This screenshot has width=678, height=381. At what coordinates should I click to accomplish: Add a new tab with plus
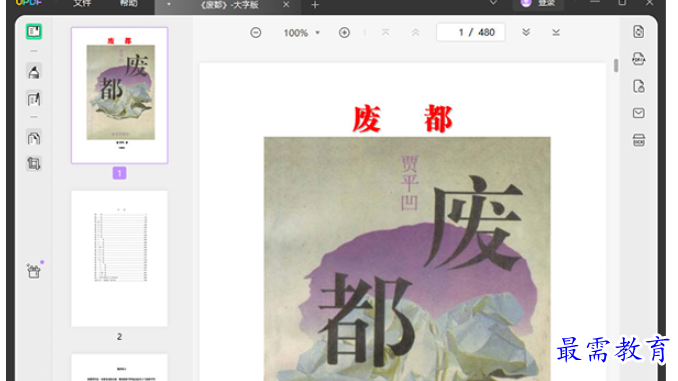pyautogui.click(x=315, y=5)
